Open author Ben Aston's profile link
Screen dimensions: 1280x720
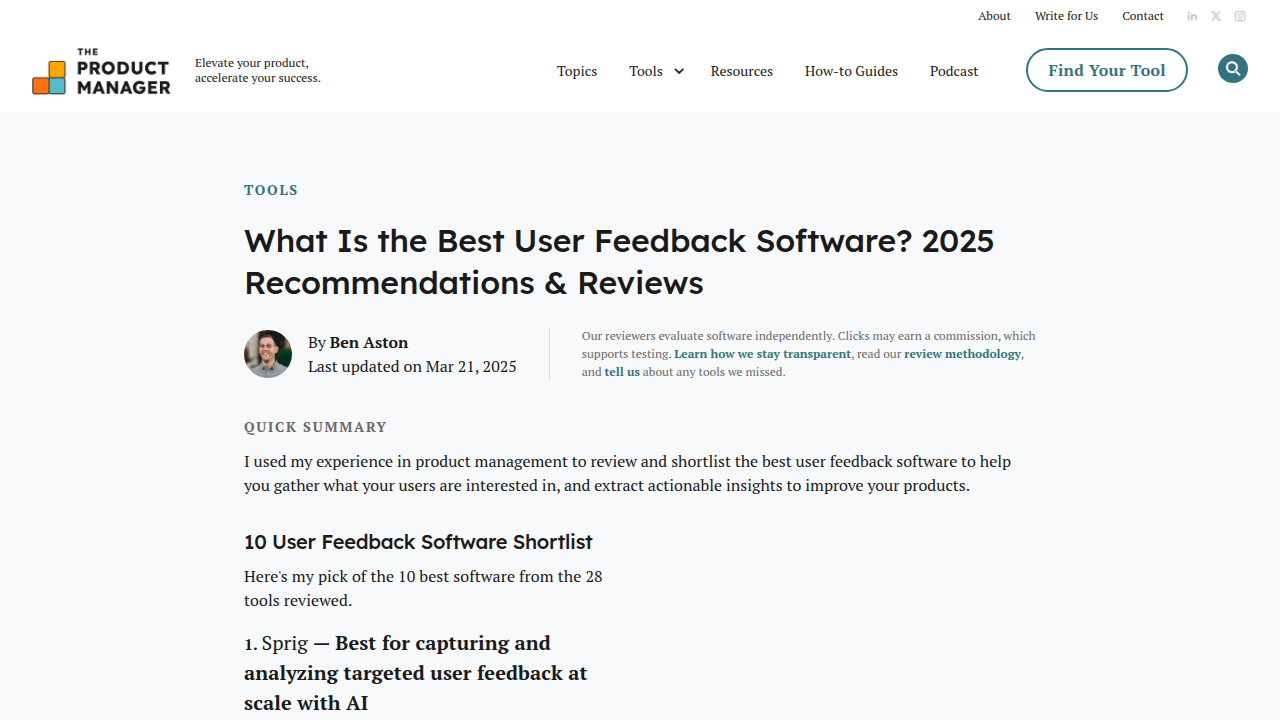click(x=369, y=342)
